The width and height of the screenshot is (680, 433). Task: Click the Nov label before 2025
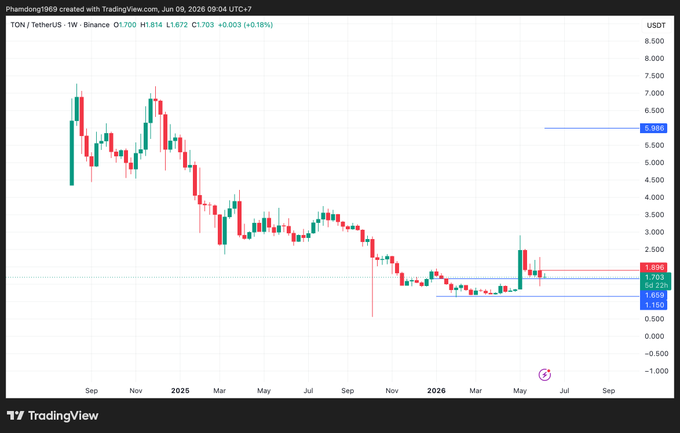[x=136, y=390]
